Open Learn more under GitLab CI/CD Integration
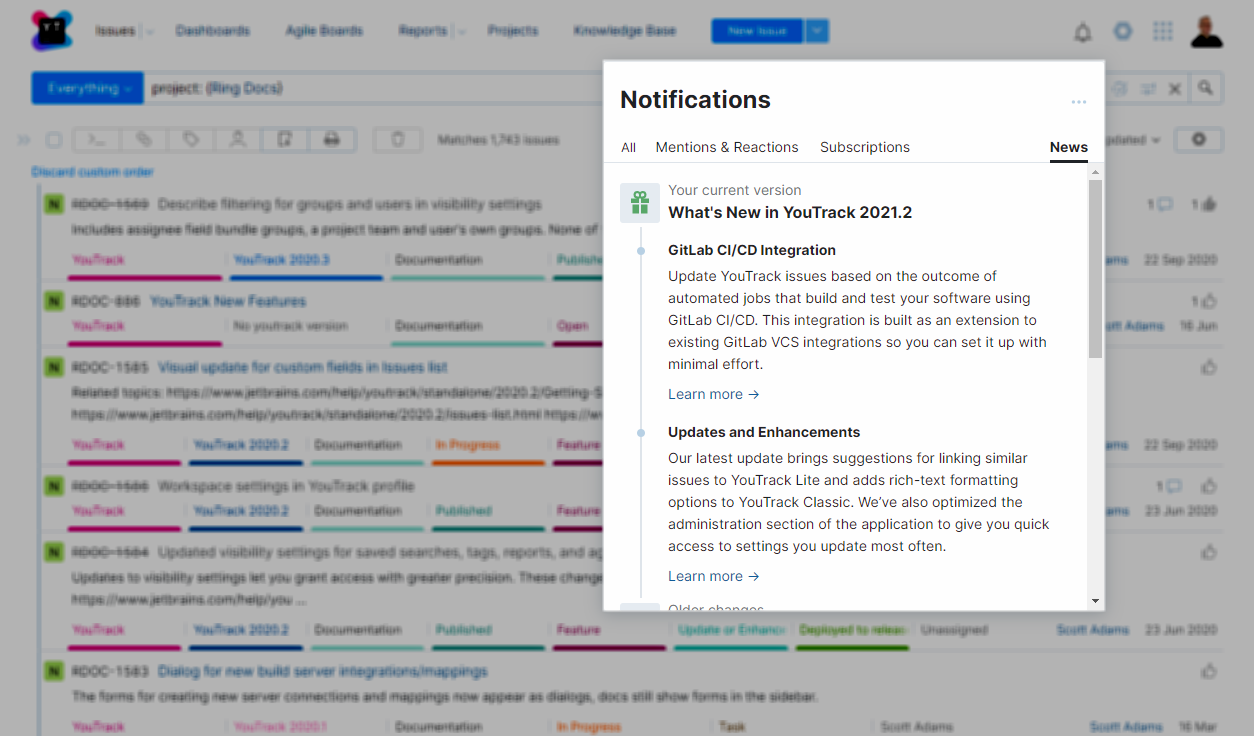This screenshot has height=736, width=1254. [x=713, y=394]
